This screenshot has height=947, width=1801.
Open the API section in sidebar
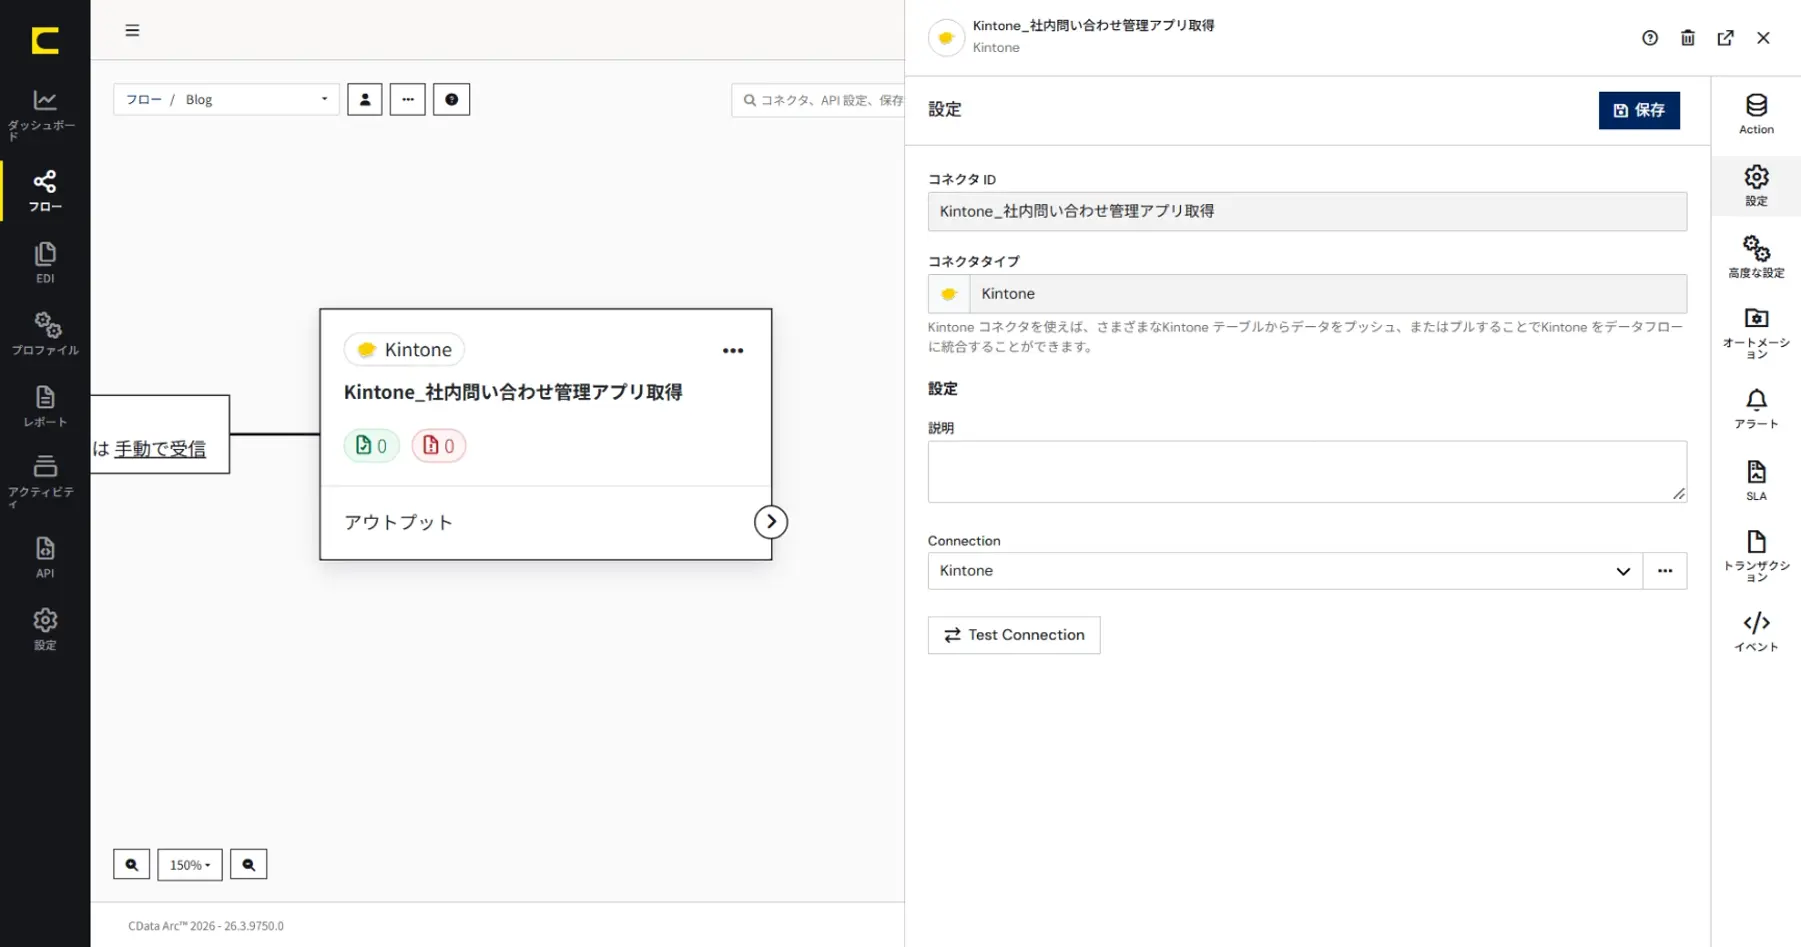[44, 558]
